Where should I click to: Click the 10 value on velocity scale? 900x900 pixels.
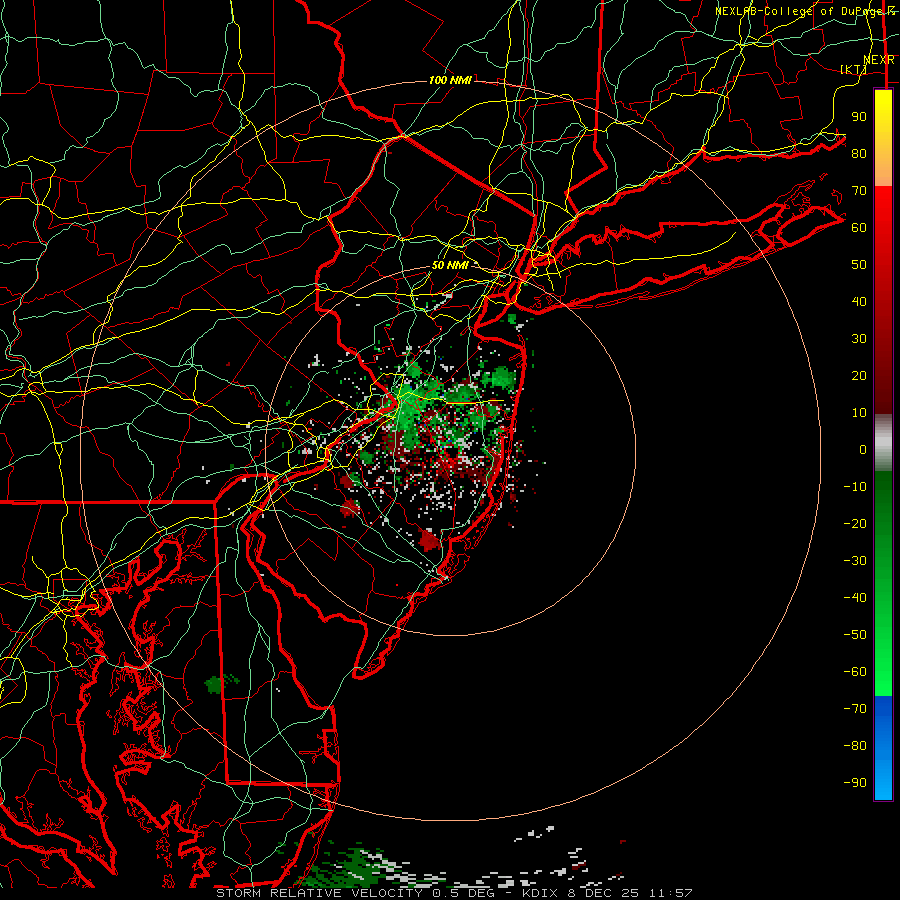click(859, 413)
